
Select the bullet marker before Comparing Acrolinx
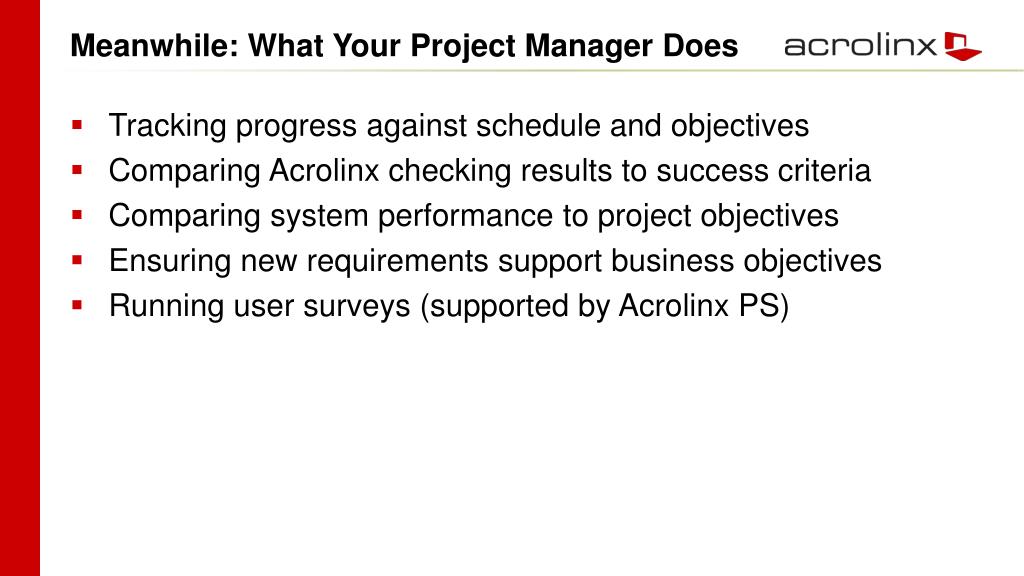coord(77,170)
